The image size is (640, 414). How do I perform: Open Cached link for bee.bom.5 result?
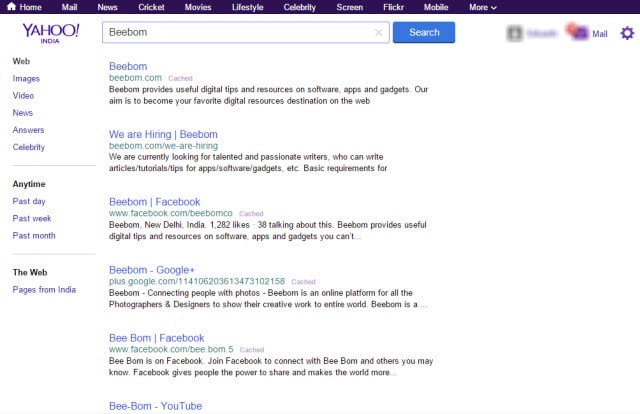pyautogui.click(x=252, y=350)
